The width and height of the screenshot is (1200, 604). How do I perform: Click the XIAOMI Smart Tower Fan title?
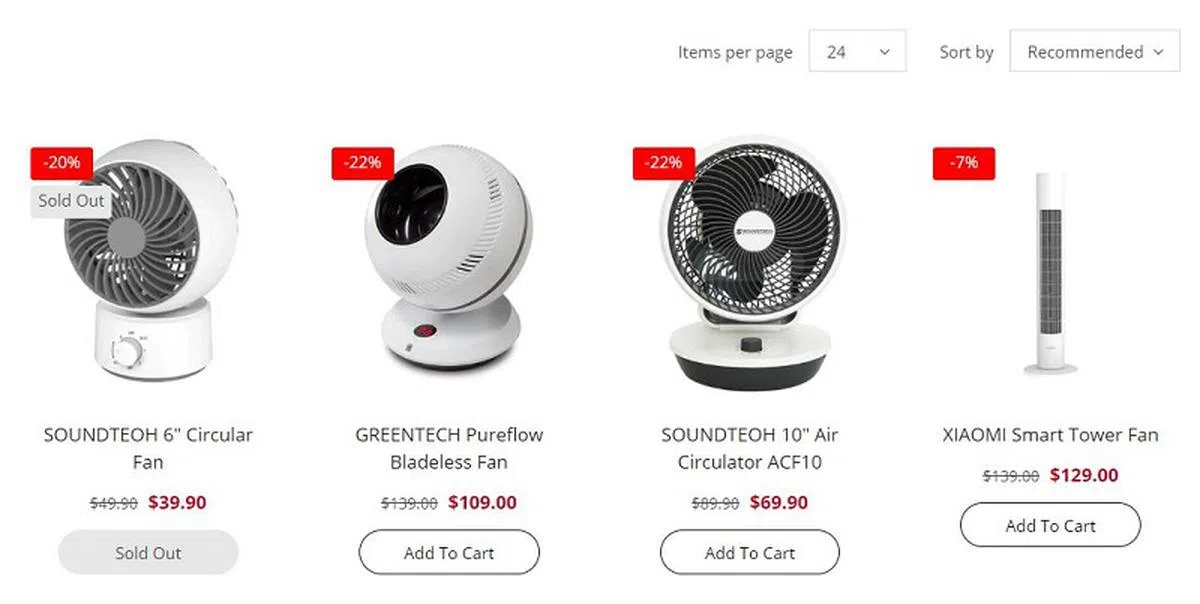point(1051,435)
